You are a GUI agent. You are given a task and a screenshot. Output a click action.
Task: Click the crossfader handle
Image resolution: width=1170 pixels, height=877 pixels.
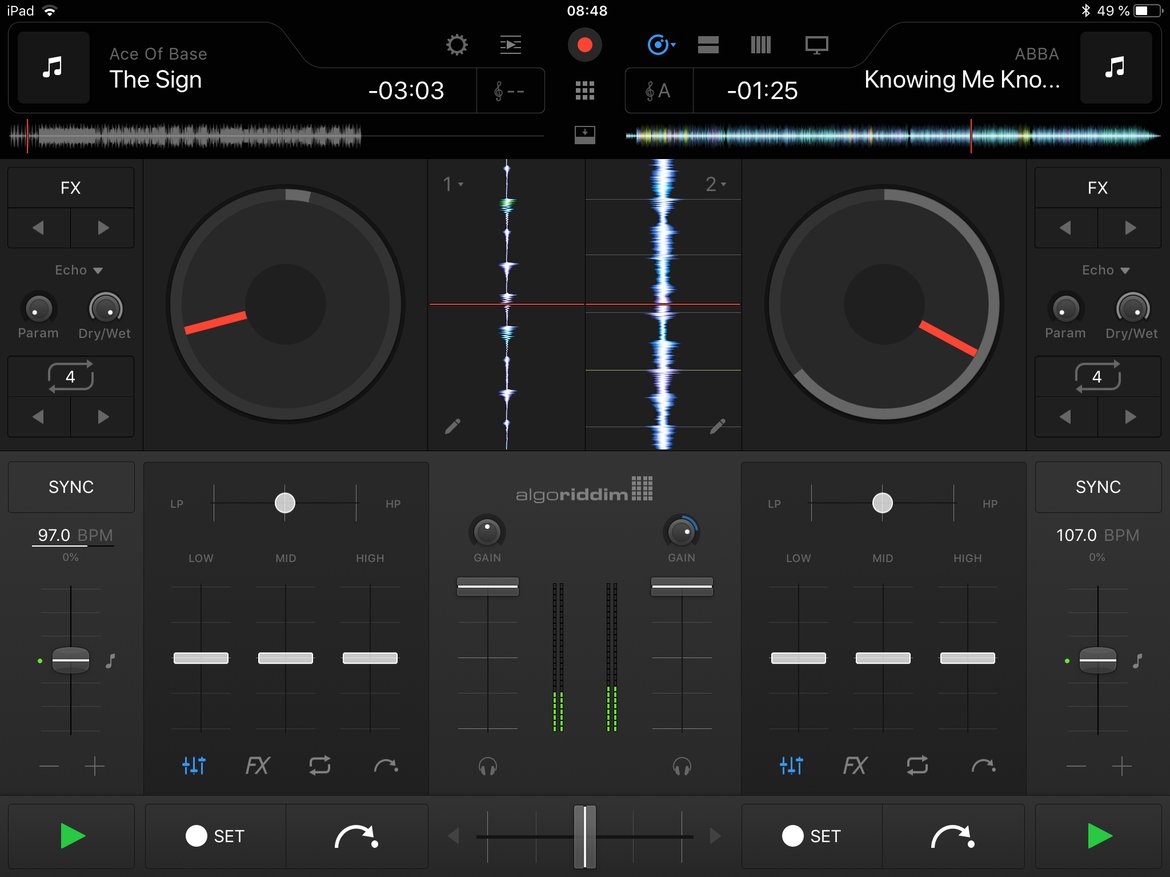coord(584,836)
